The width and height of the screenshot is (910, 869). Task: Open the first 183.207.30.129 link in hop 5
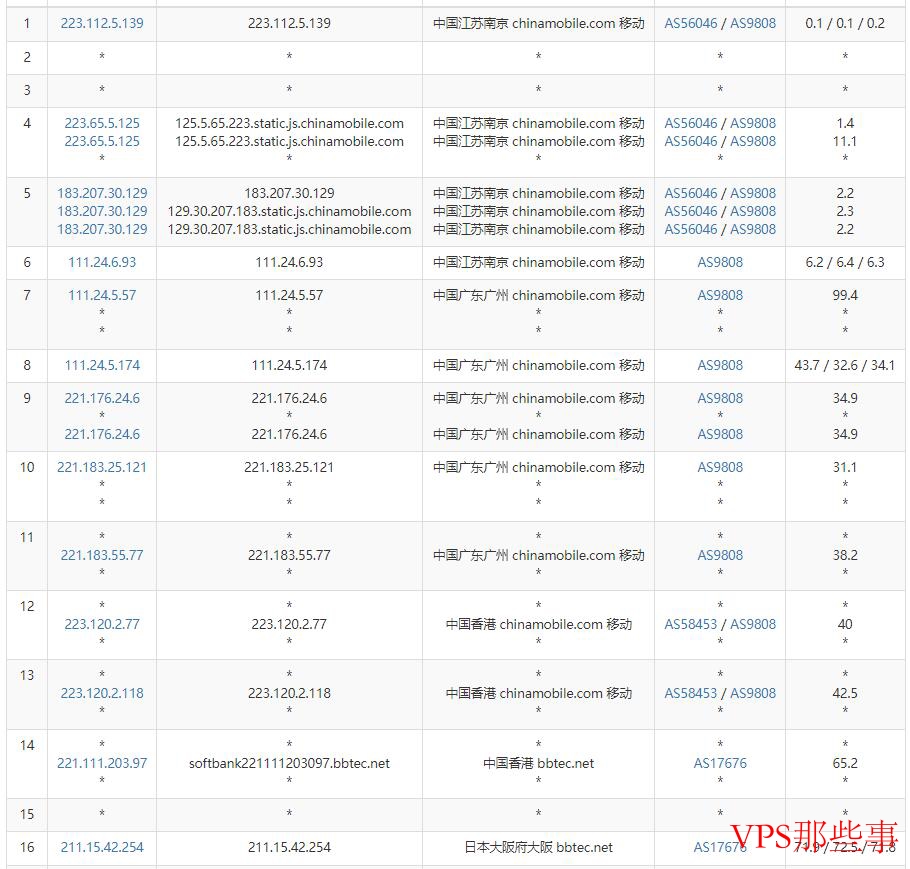[102, 193]
